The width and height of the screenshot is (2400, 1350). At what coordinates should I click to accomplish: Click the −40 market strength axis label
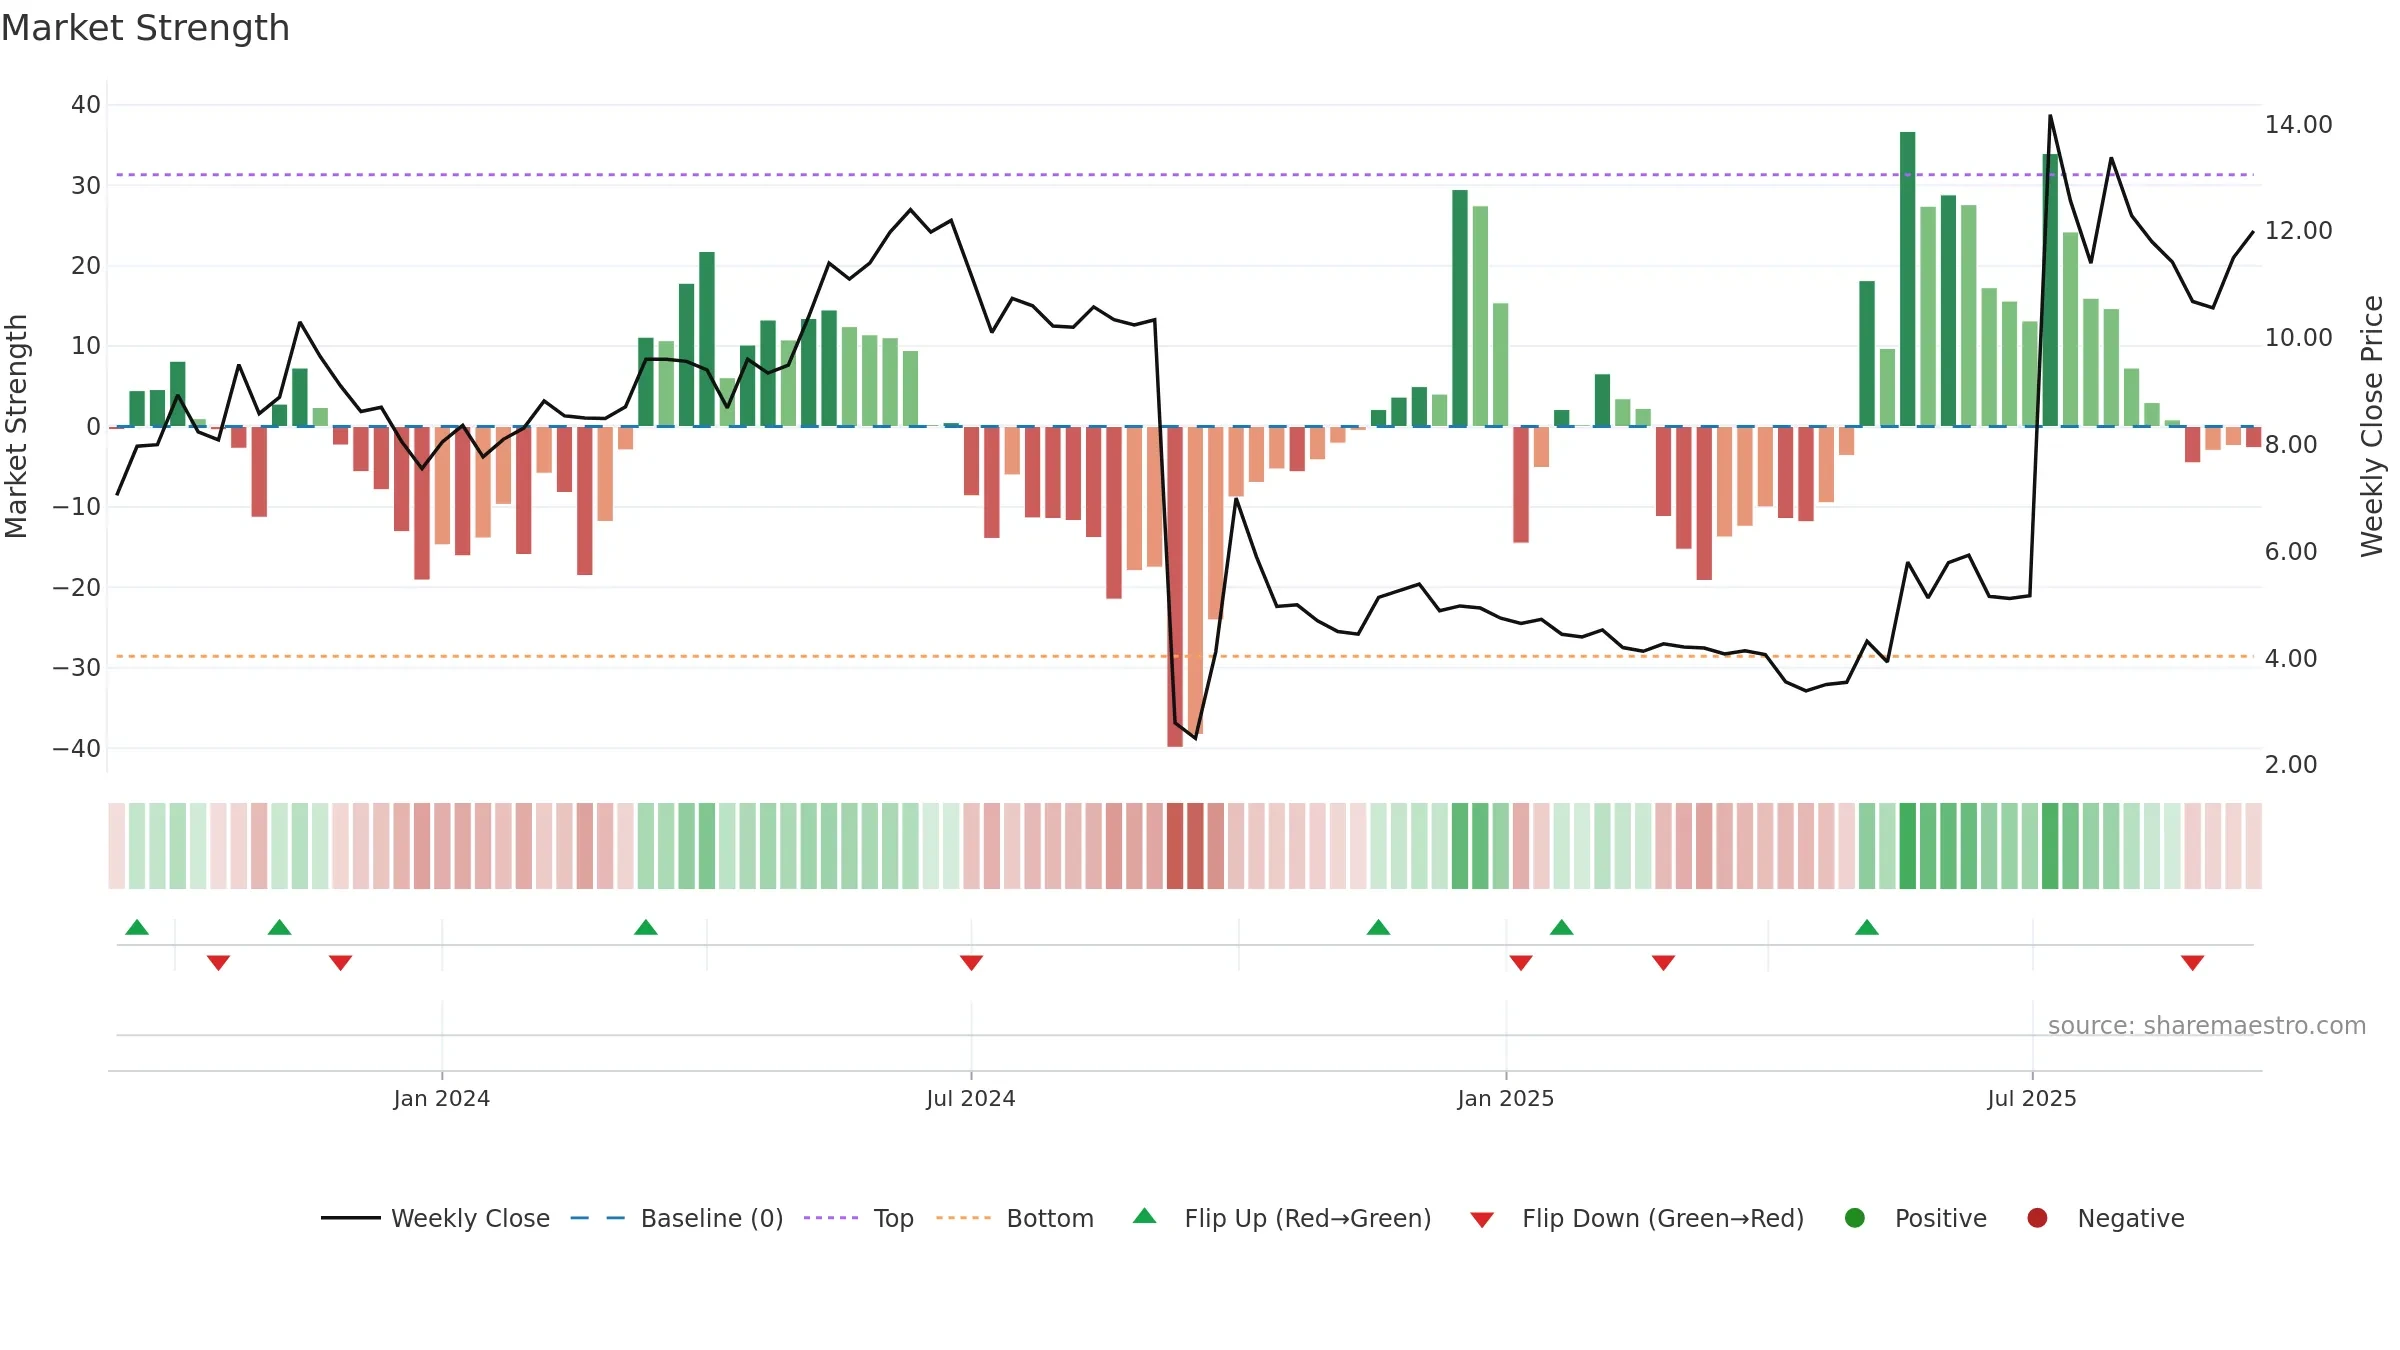(x=77, y=748)
